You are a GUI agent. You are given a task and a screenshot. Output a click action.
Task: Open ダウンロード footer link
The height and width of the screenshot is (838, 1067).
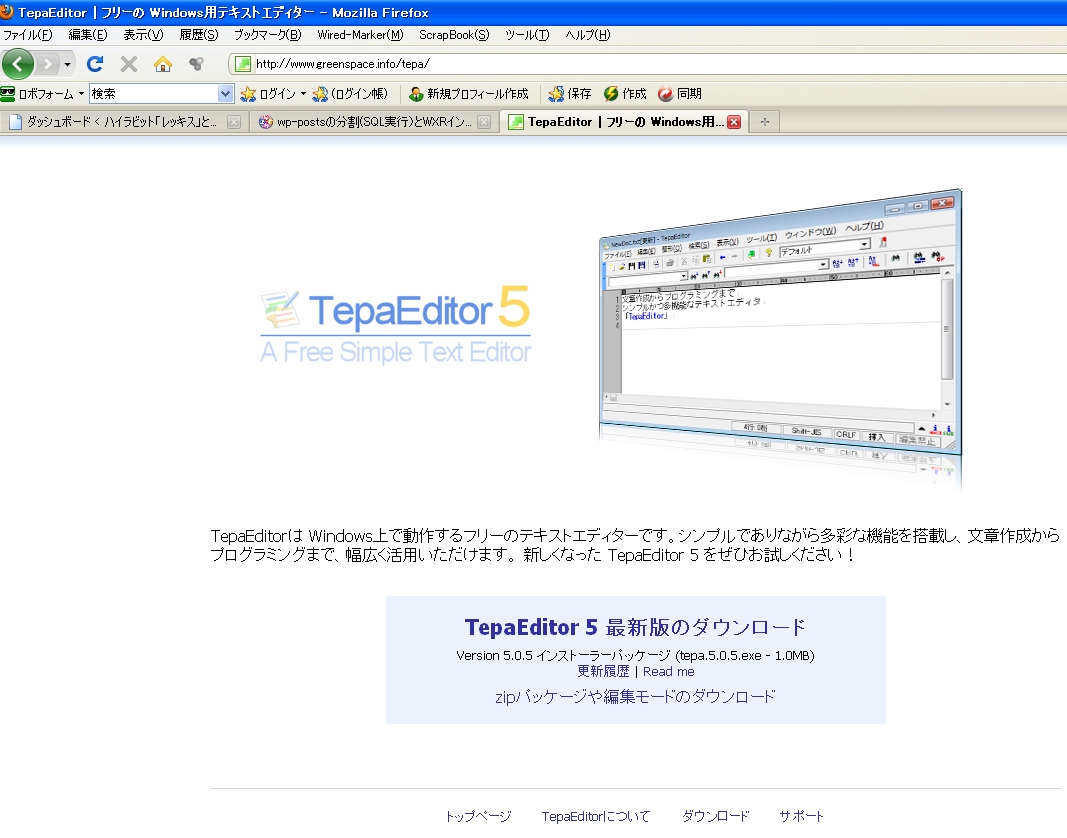click(716, 816)
